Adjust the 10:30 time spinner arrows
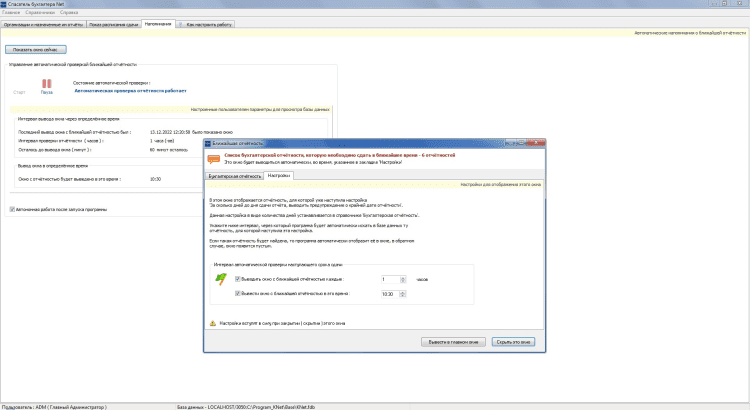750x410 pixels. 402,294
